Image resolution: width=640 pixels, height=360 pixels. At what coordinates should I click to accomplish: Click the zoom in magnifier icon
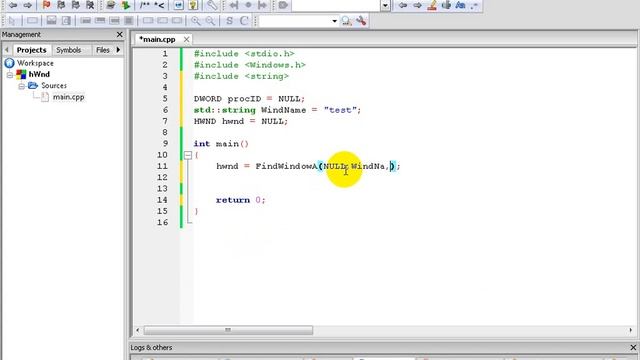196,20
